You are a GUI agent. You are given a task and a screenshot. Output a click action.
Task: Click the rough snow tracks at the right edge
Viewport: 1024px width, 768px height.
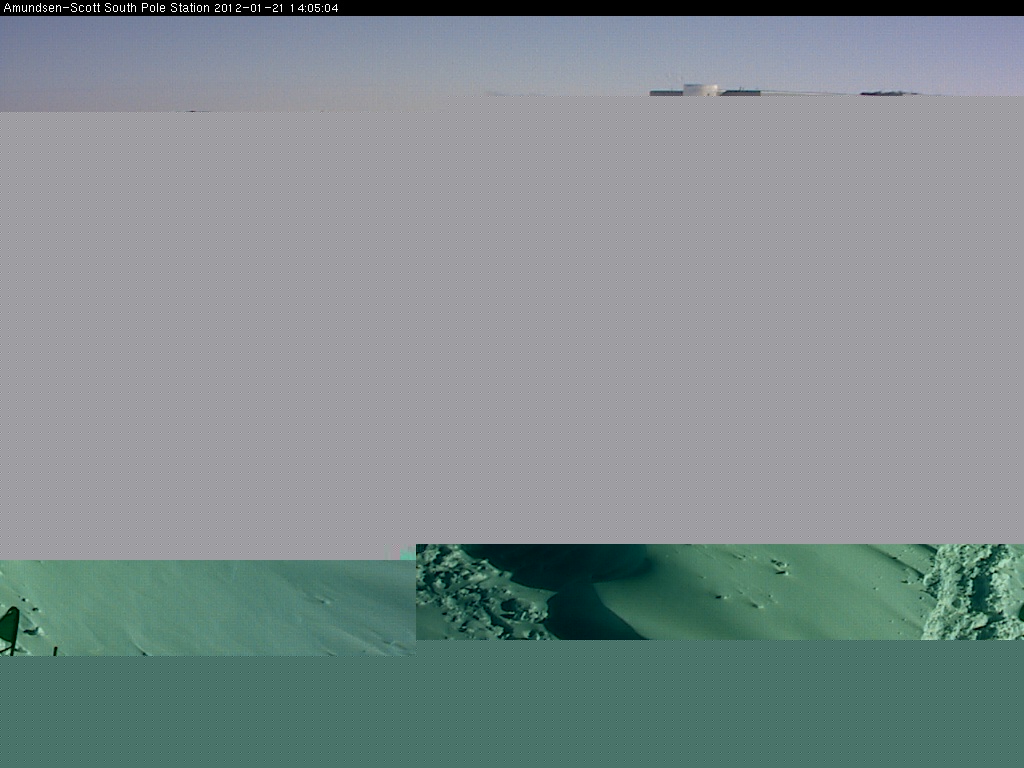tap(970, 590)
